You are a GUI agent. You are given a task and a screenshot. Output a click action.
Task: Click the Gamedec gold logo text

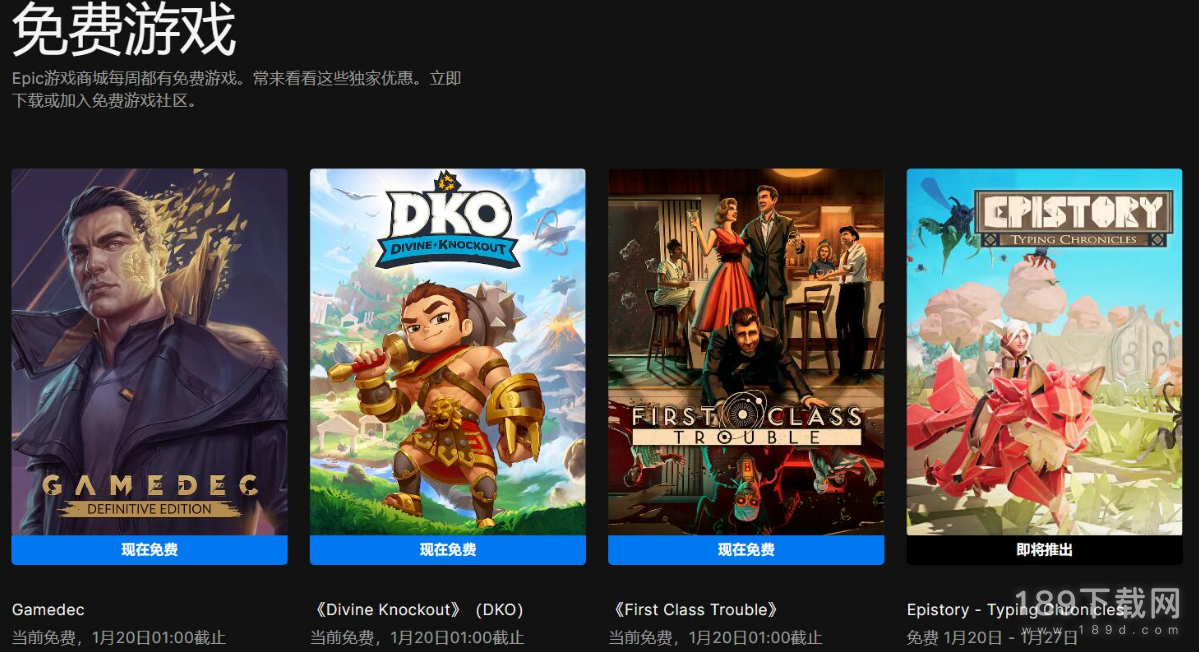[x=150, y=495]
